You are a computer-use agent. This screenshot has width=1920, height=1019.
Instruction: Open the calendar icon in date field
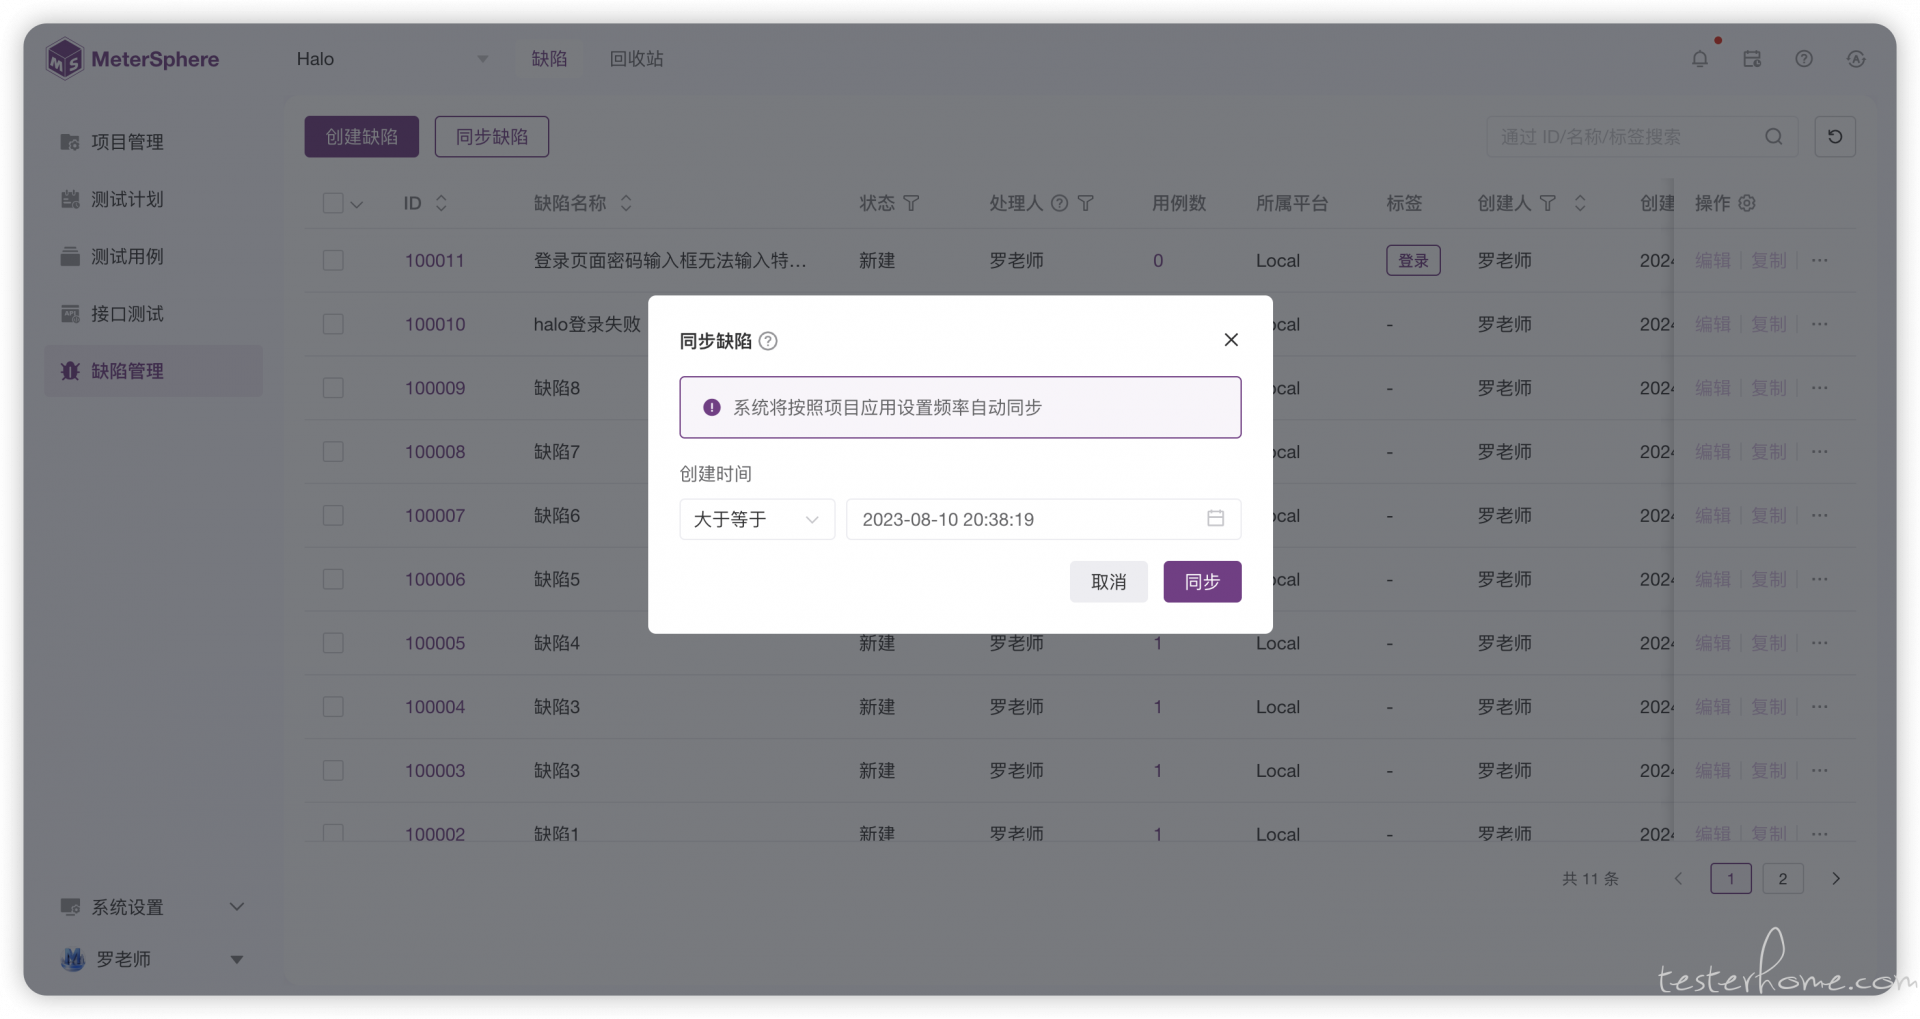tap(1215, 518)
